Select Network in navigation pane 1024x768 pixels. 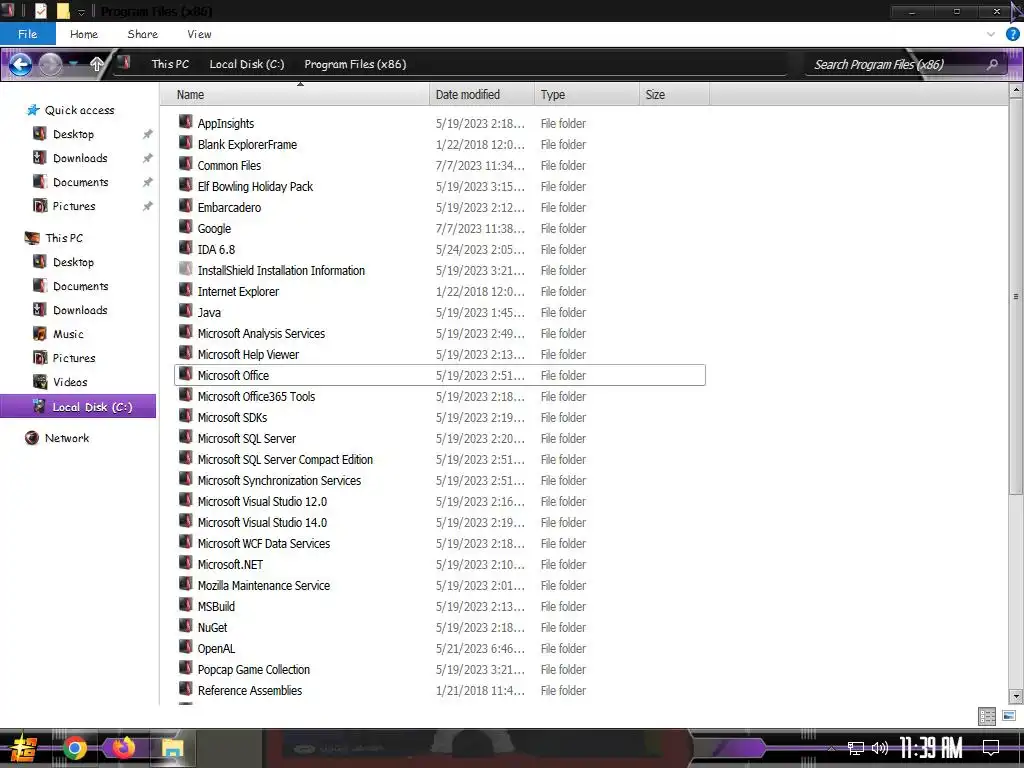[x=67, y=438]
